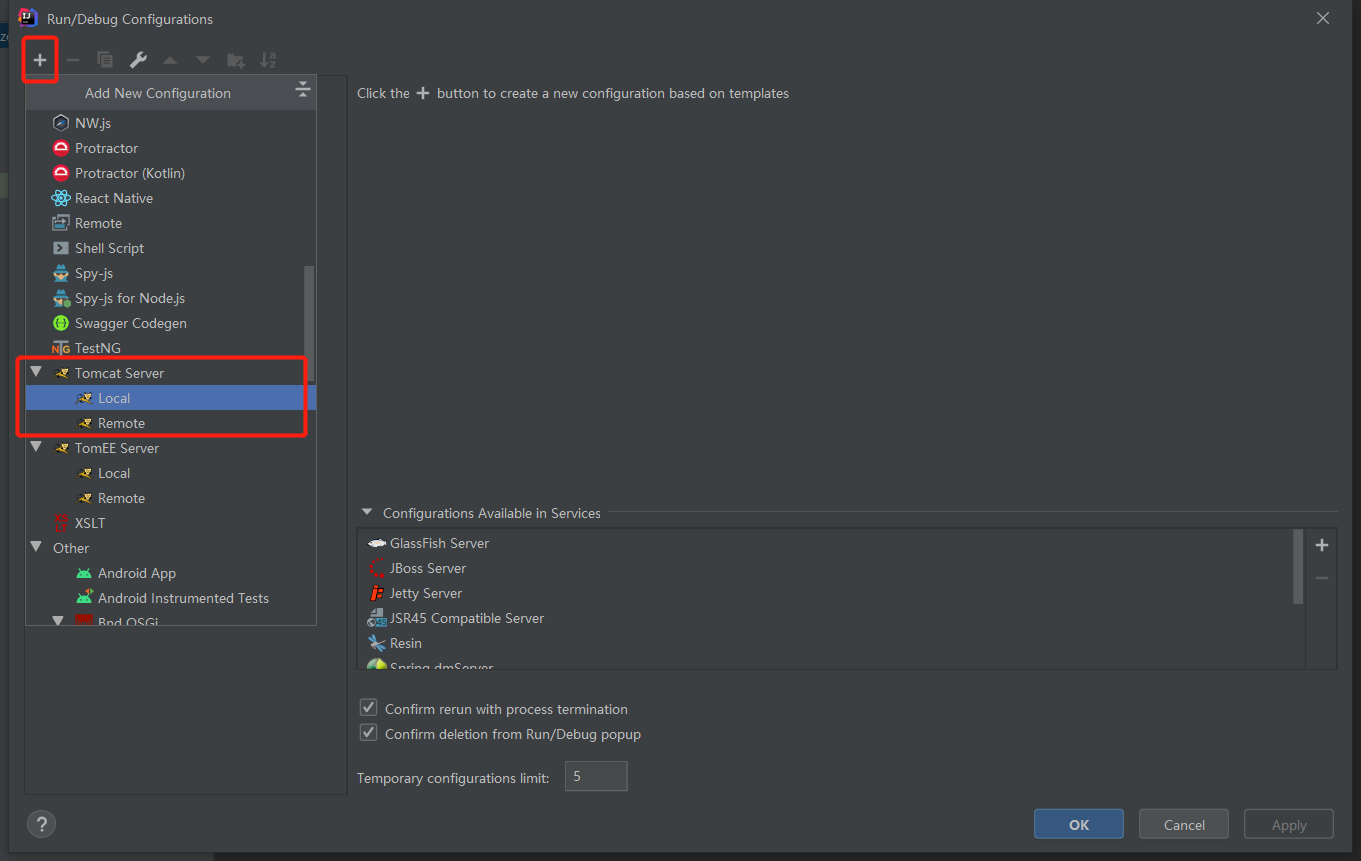Image resolution: width=1361 pixels, height=861 pixels.
Task: Click the Add New Configuration plus button
Action: pos(40,60)
